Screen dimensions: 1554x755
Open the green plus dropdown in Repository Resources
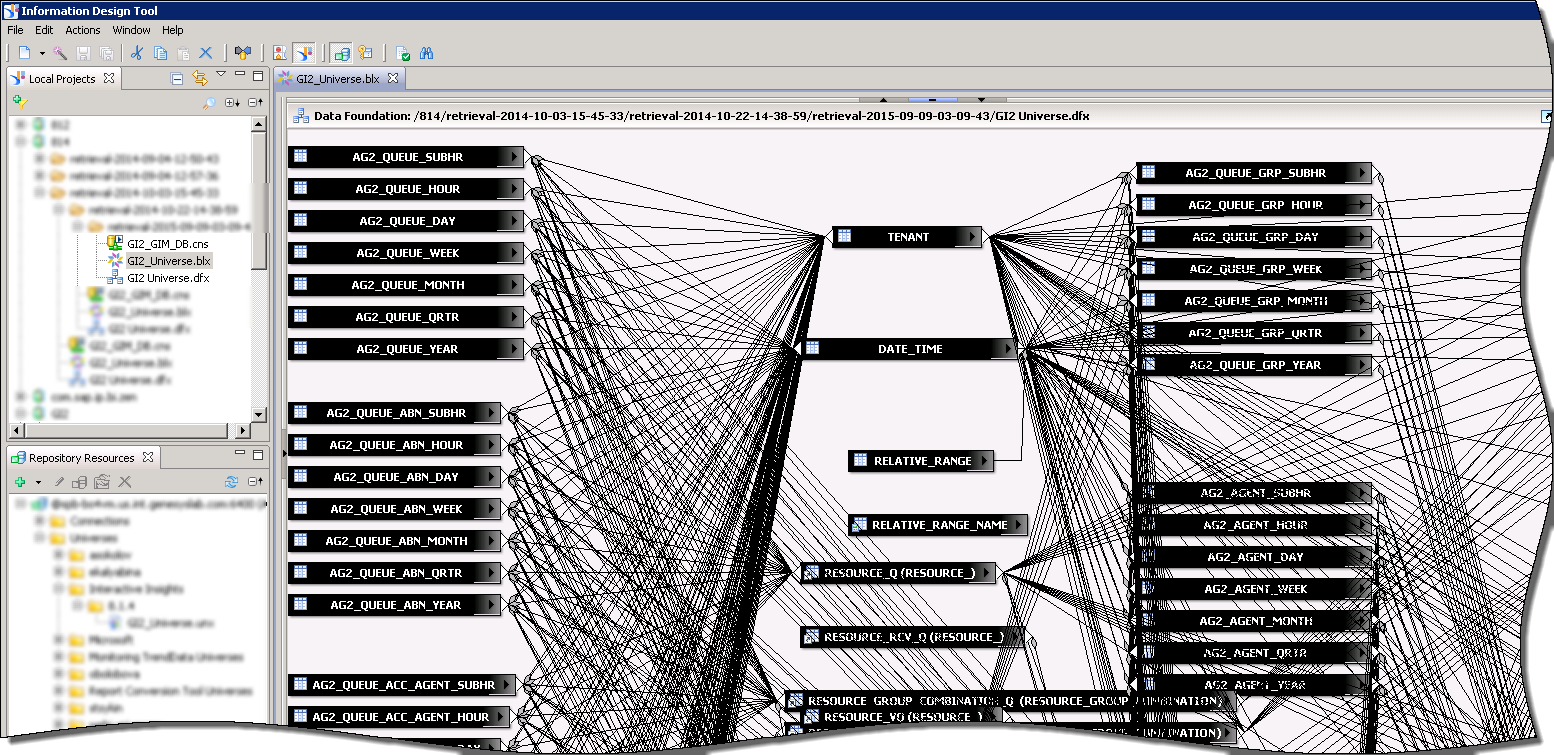coord(38,482)
